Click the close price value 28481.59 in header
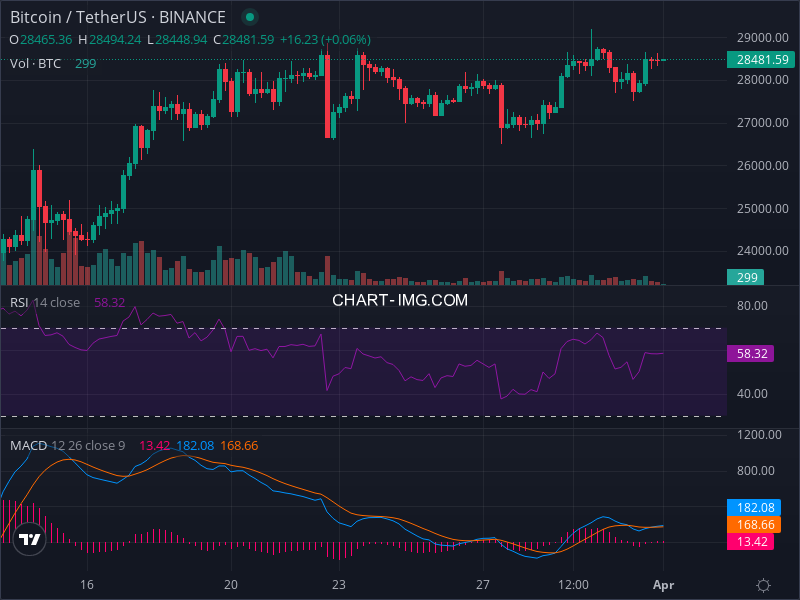 point(248,40)
